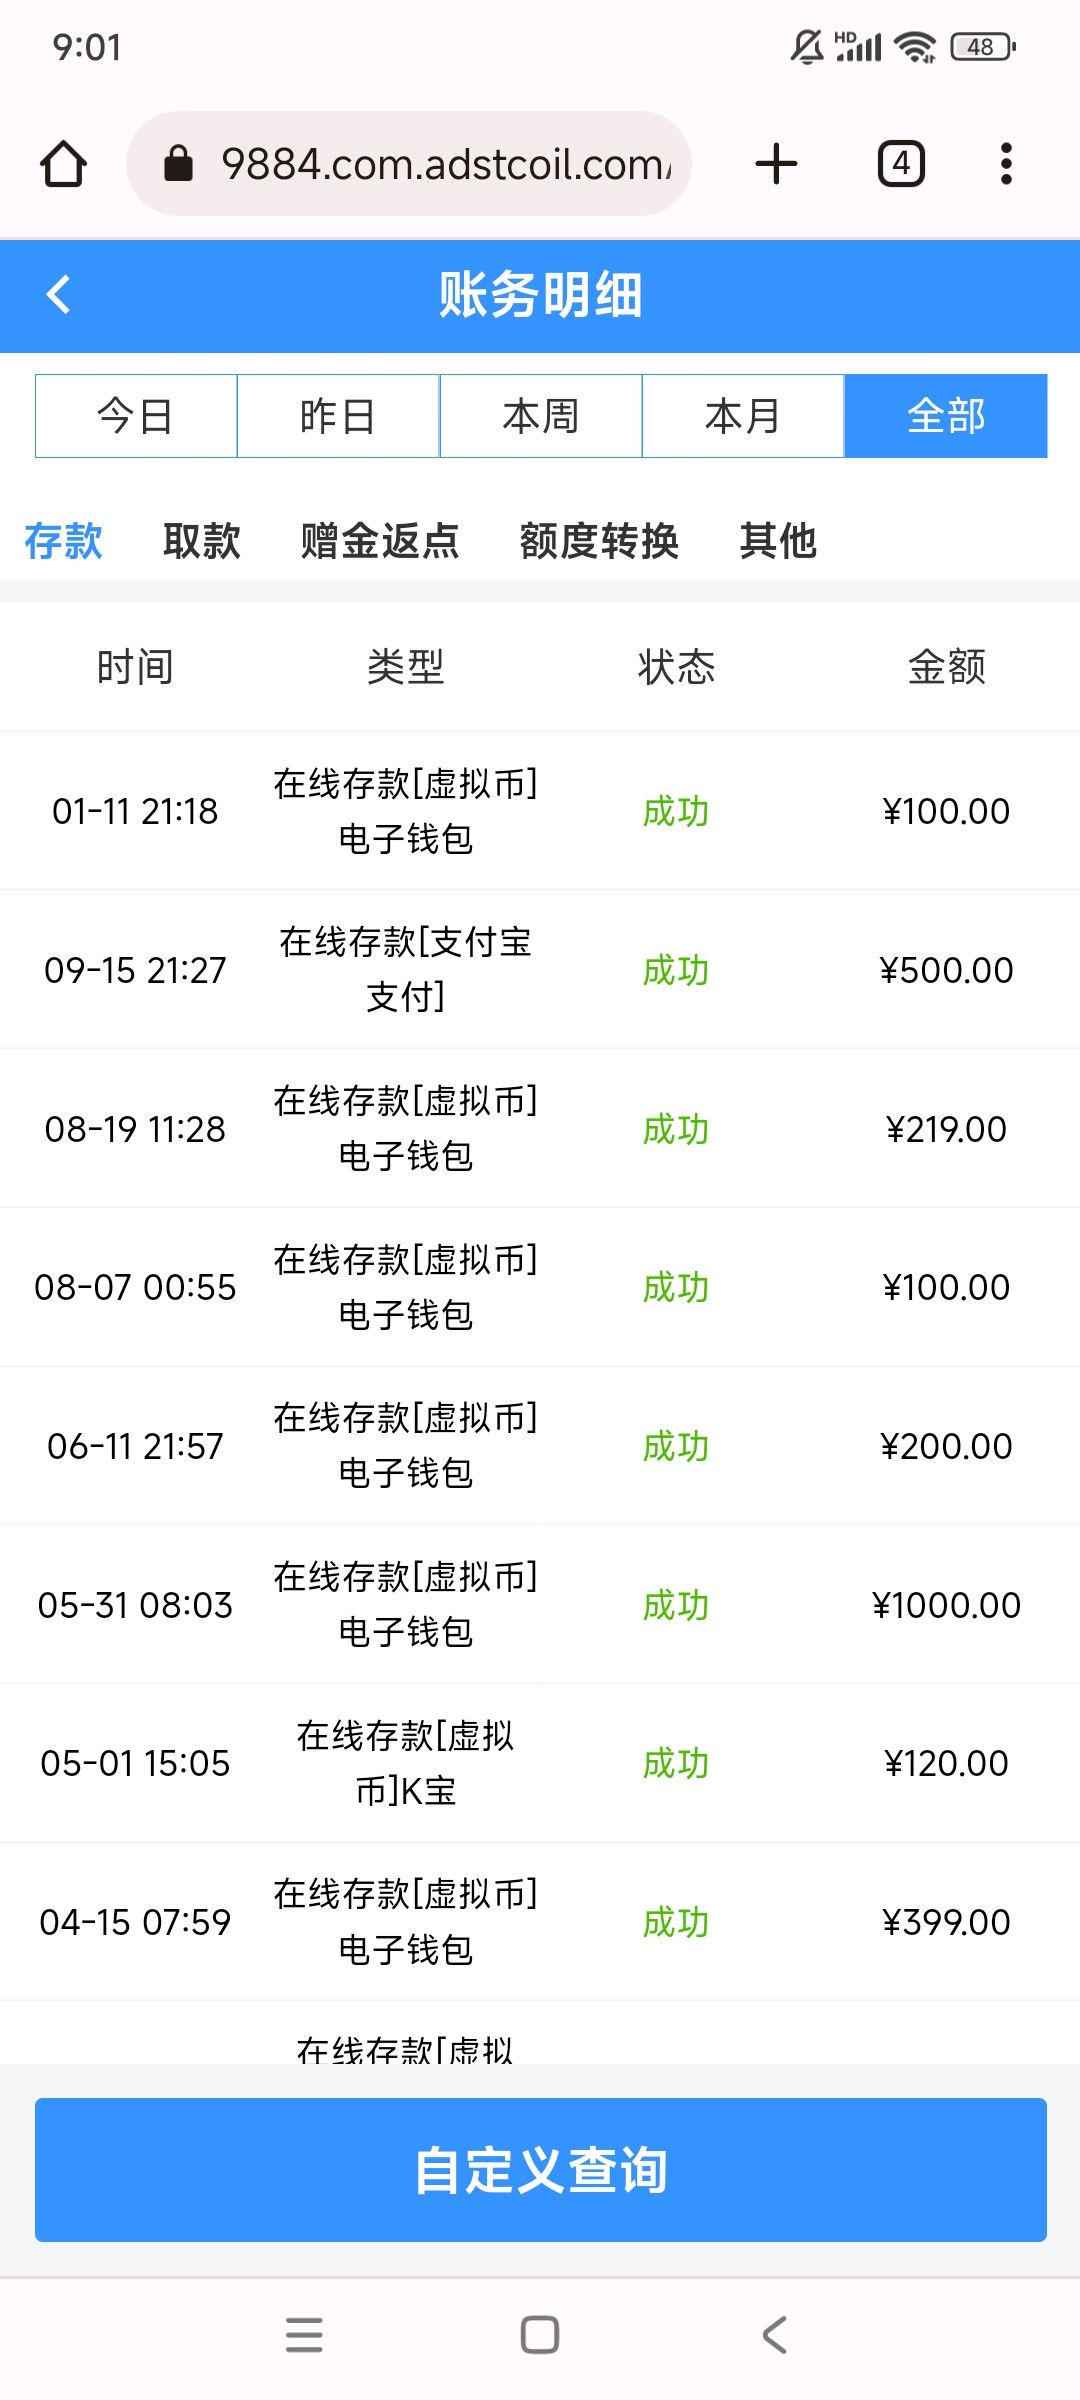This screenshot has height=2400, width=1080.
Task: Tap the Android recents menu icon
Action: (304, 2335)
